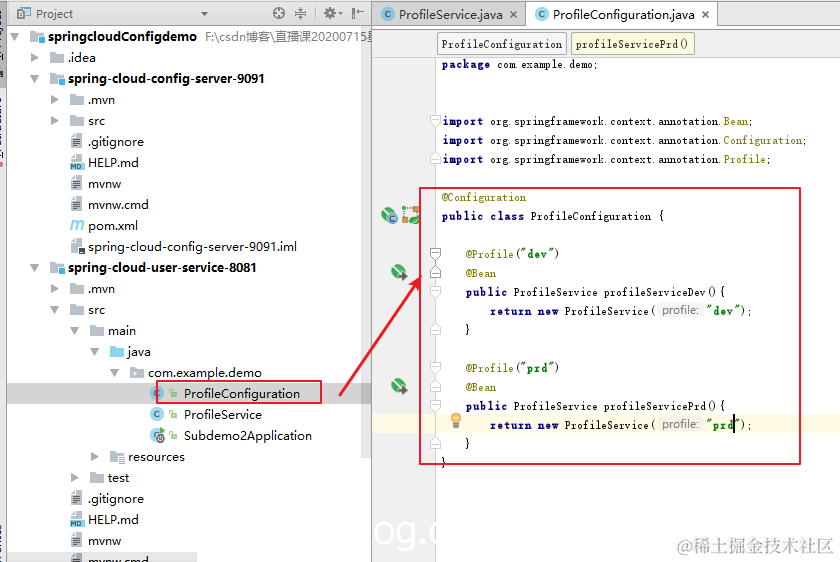Select HELP.md in config-server-9091
Viewport: 840px width, 562px height.
pyautogui.click(x=113, y=162)
